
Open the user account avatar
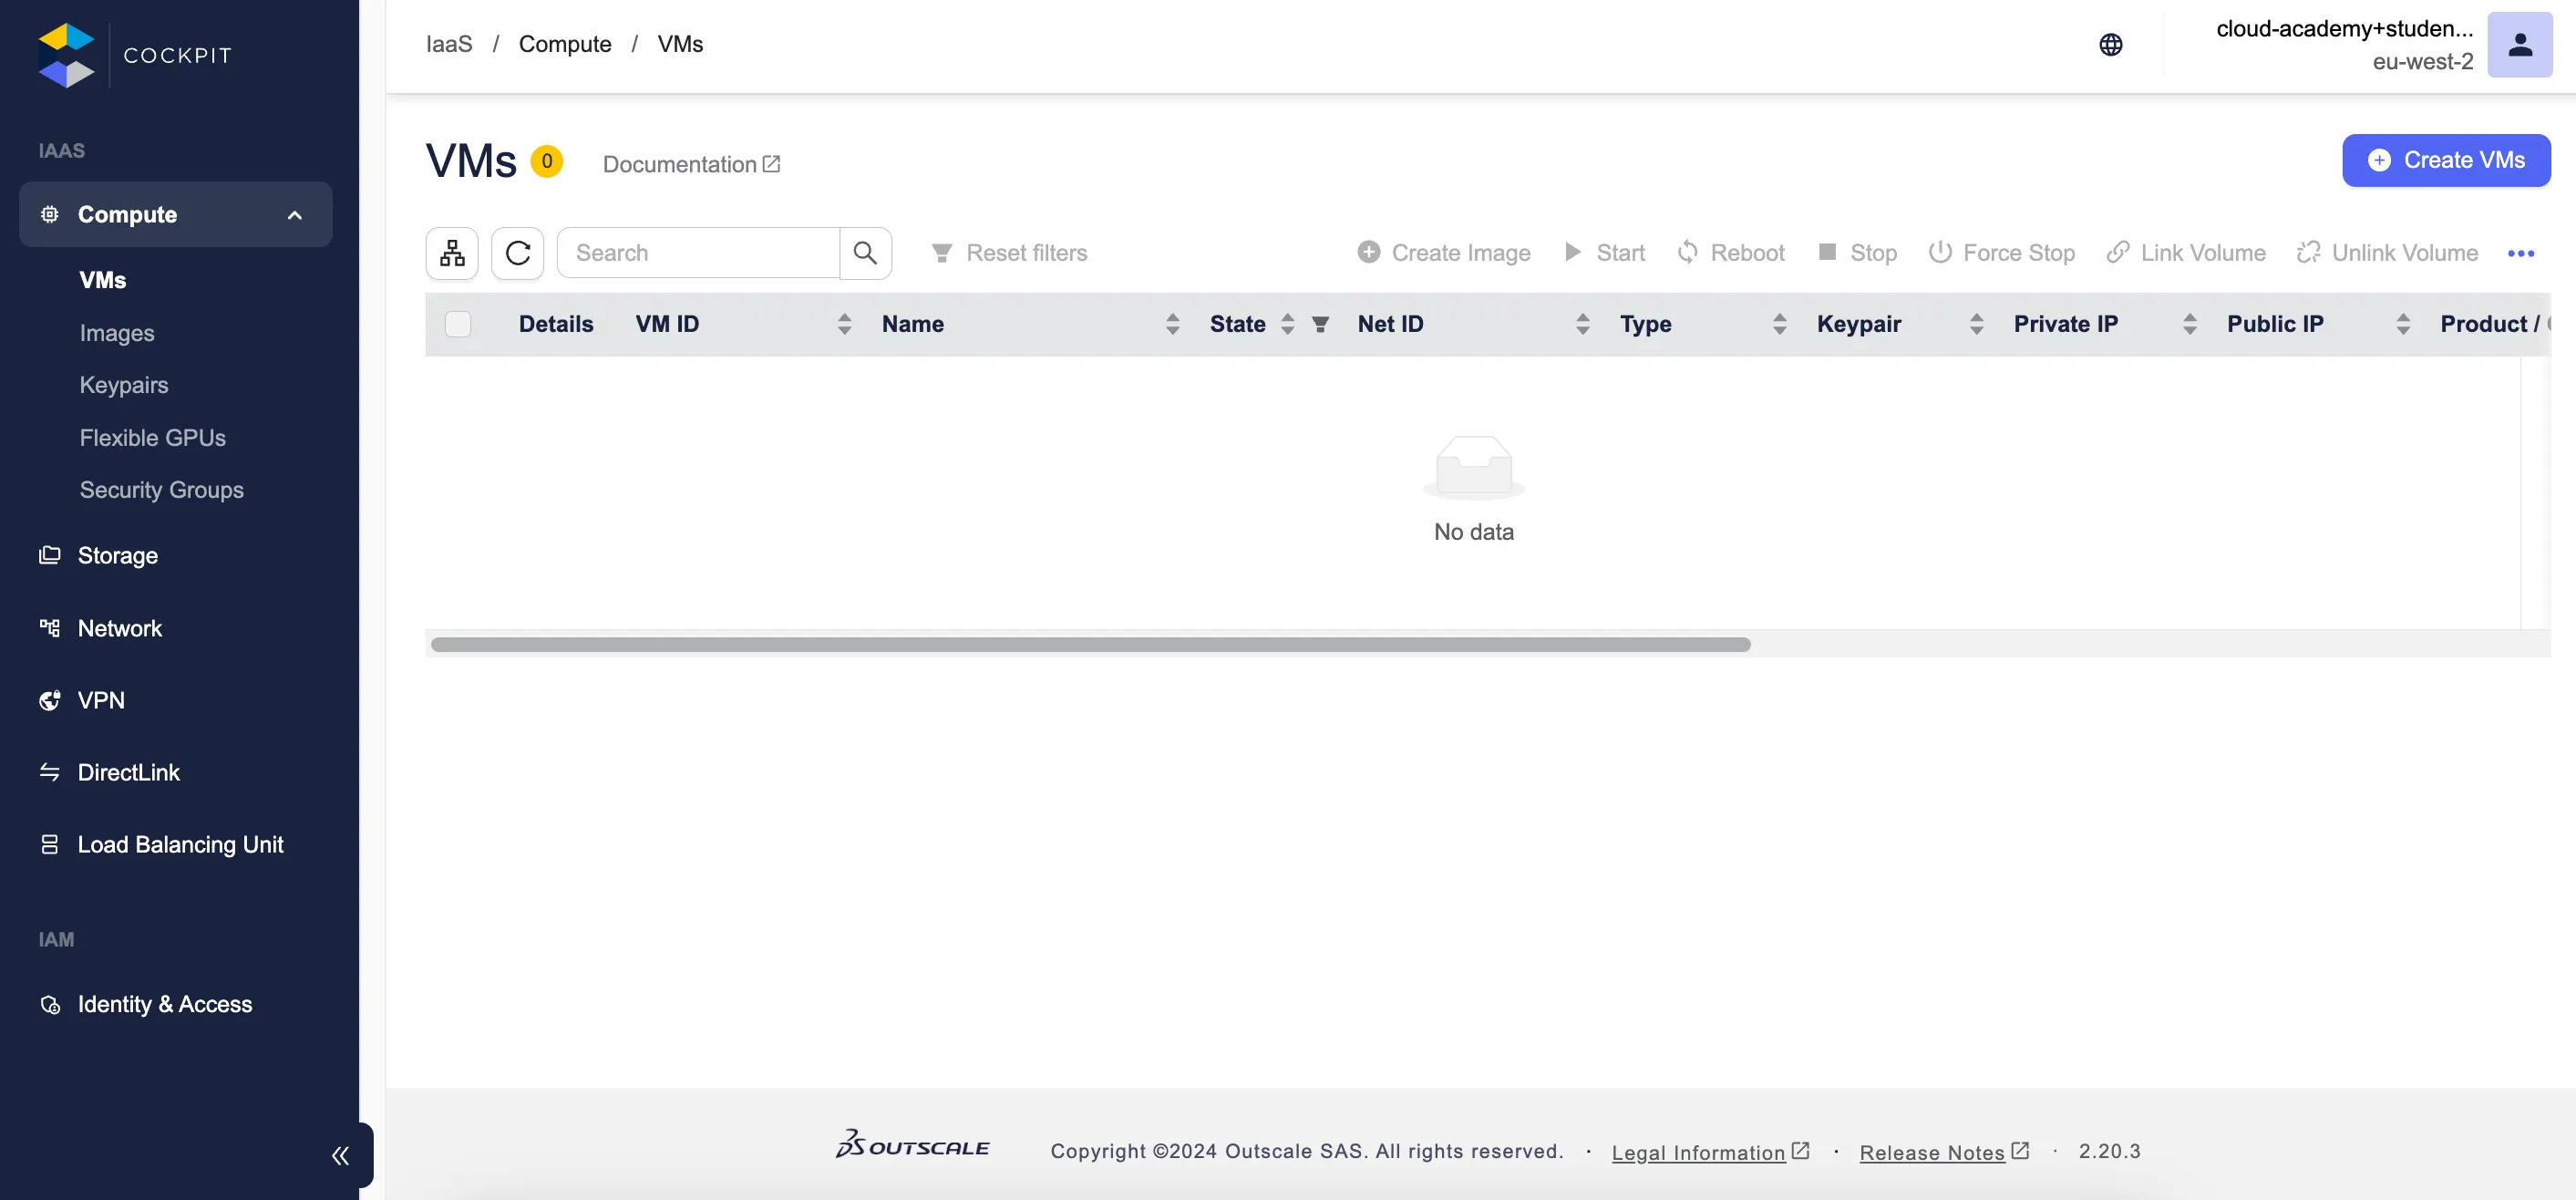pos(2519,44)
